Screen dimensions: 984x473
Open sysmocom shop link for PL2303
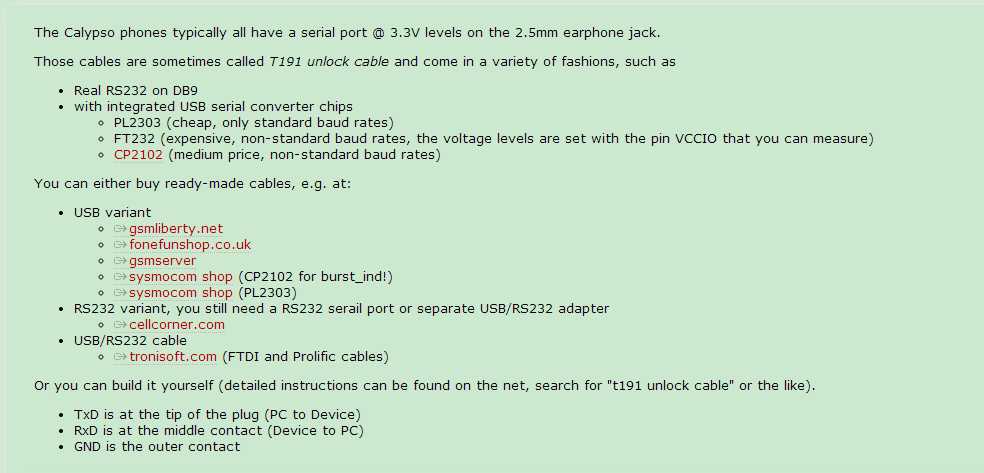[181, 293]
